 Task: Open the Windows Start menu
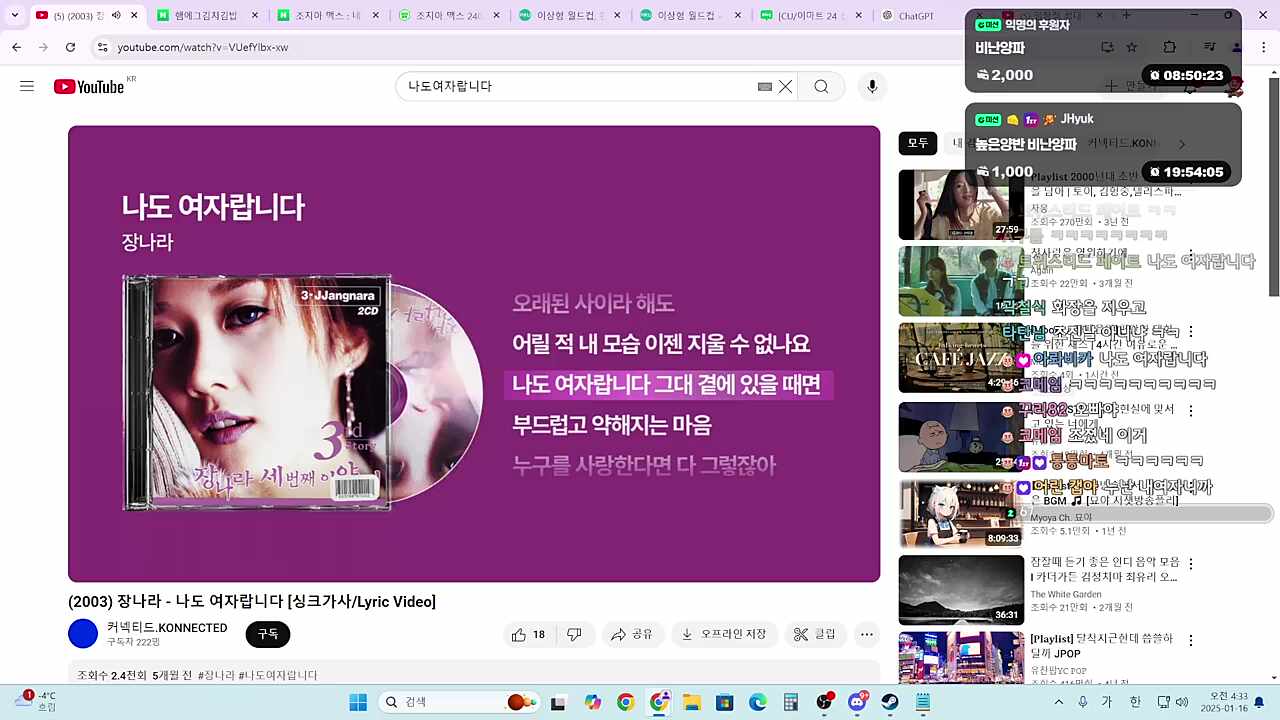[358, 702]
